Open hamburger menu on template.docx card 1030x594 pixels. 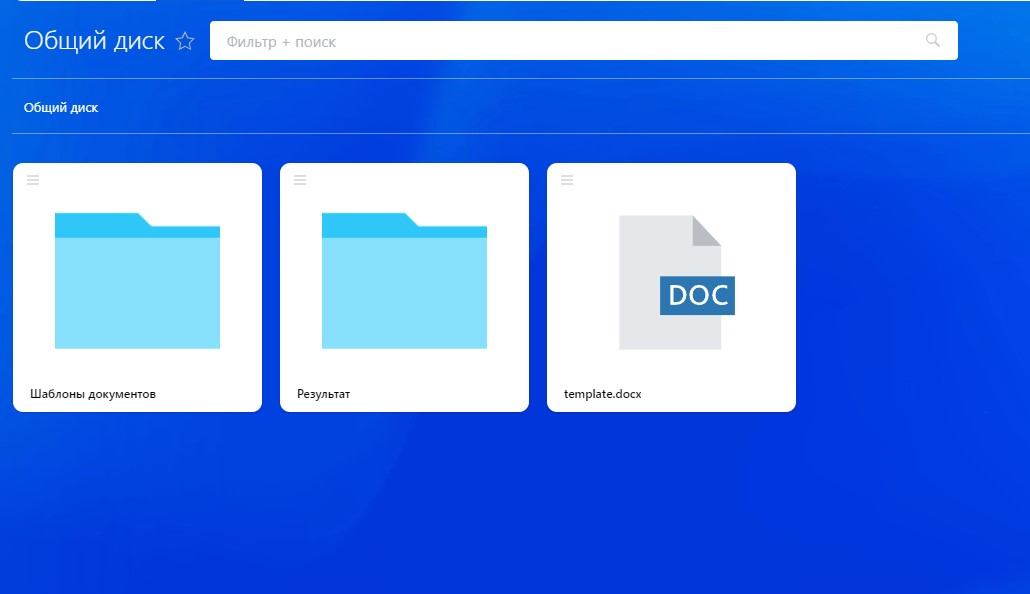pos(567,180)
